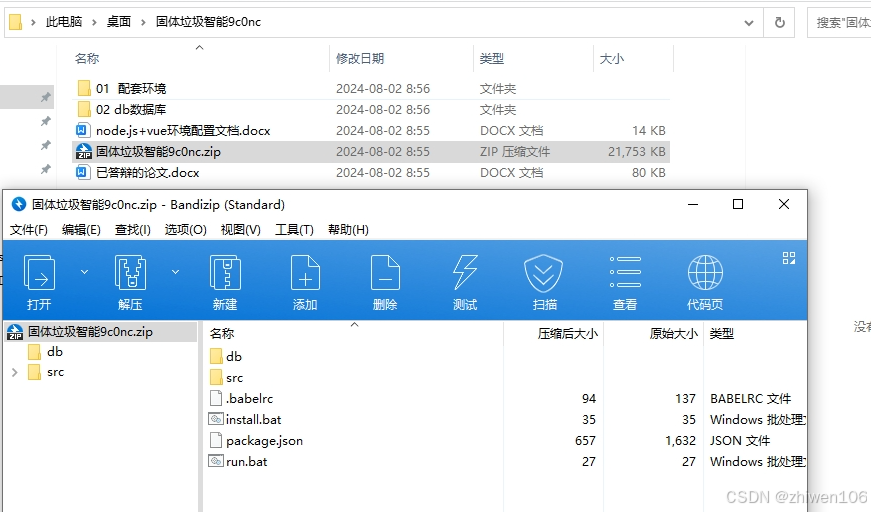Open the 选项(O) menu in Bandizip
Image resolution: width=871 pixels, height=512 pixels.
[186, 230]
